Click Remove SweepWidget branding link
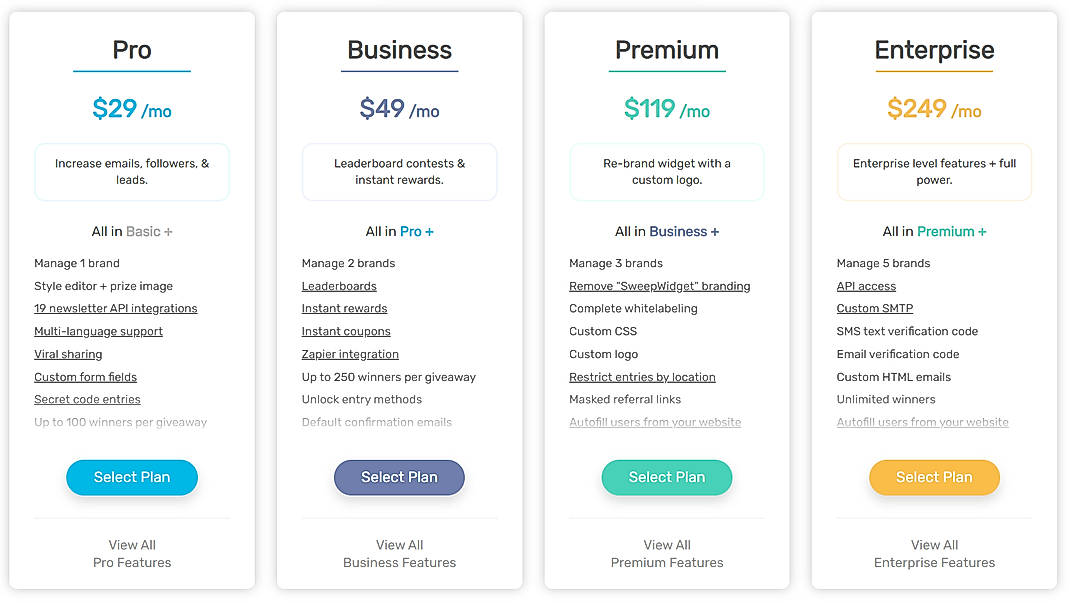 pos(659,285)
